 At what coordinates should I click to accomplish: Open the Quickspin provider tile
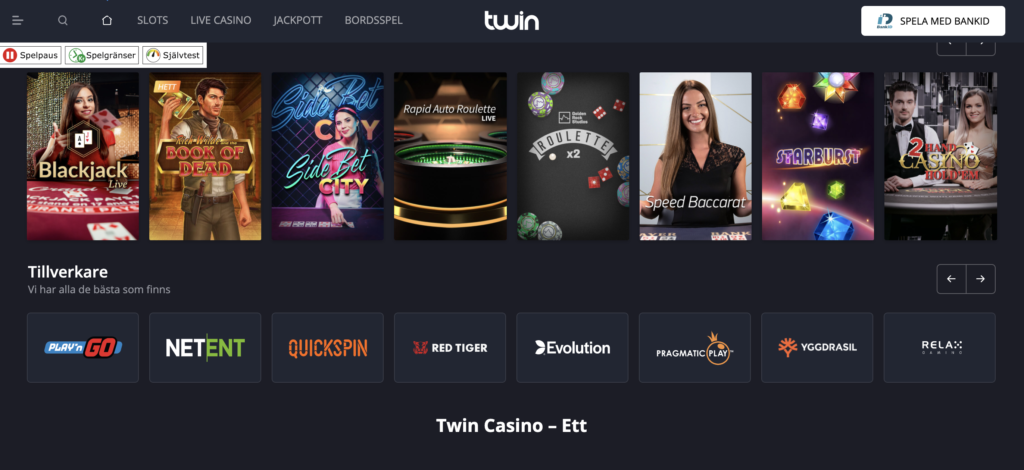[328, 347]
